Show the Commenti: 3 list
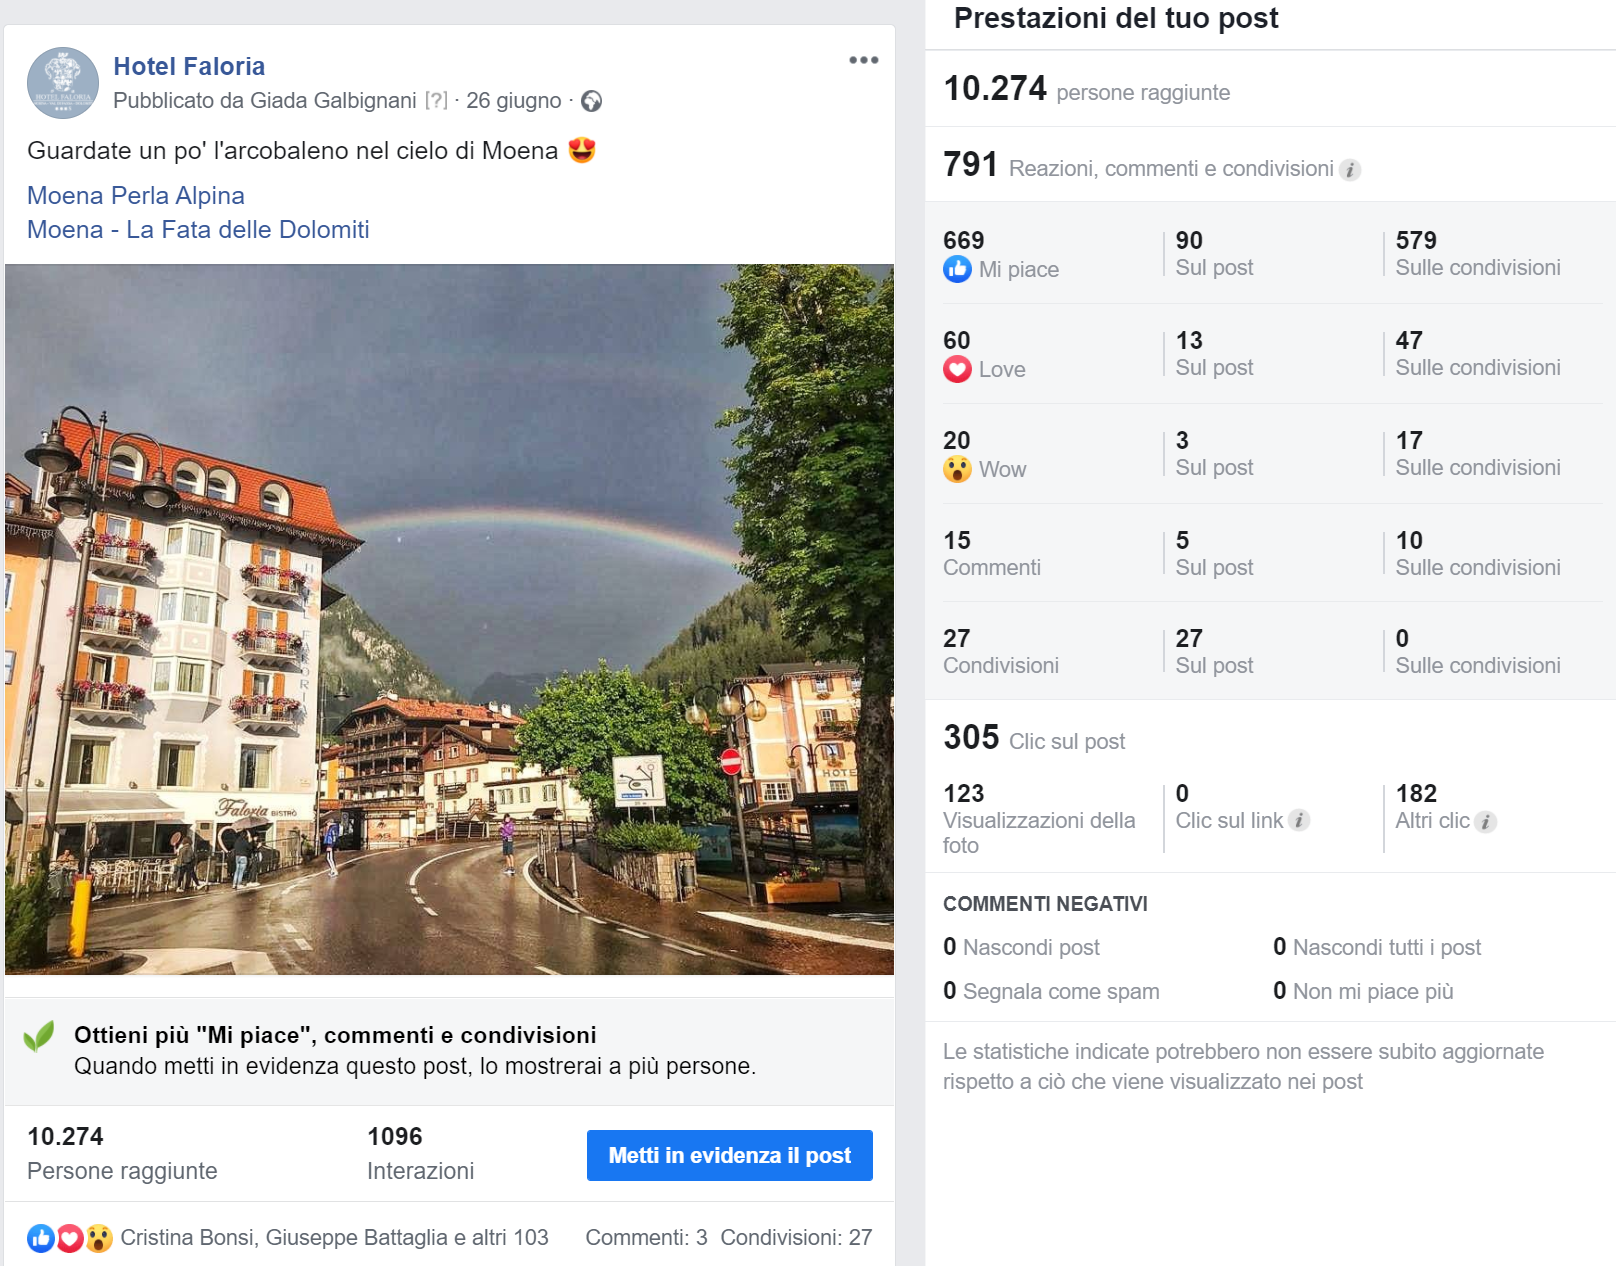The height and width of the screenshot is (1266, 1616). pyautogui.click(x=646, y=1238)
